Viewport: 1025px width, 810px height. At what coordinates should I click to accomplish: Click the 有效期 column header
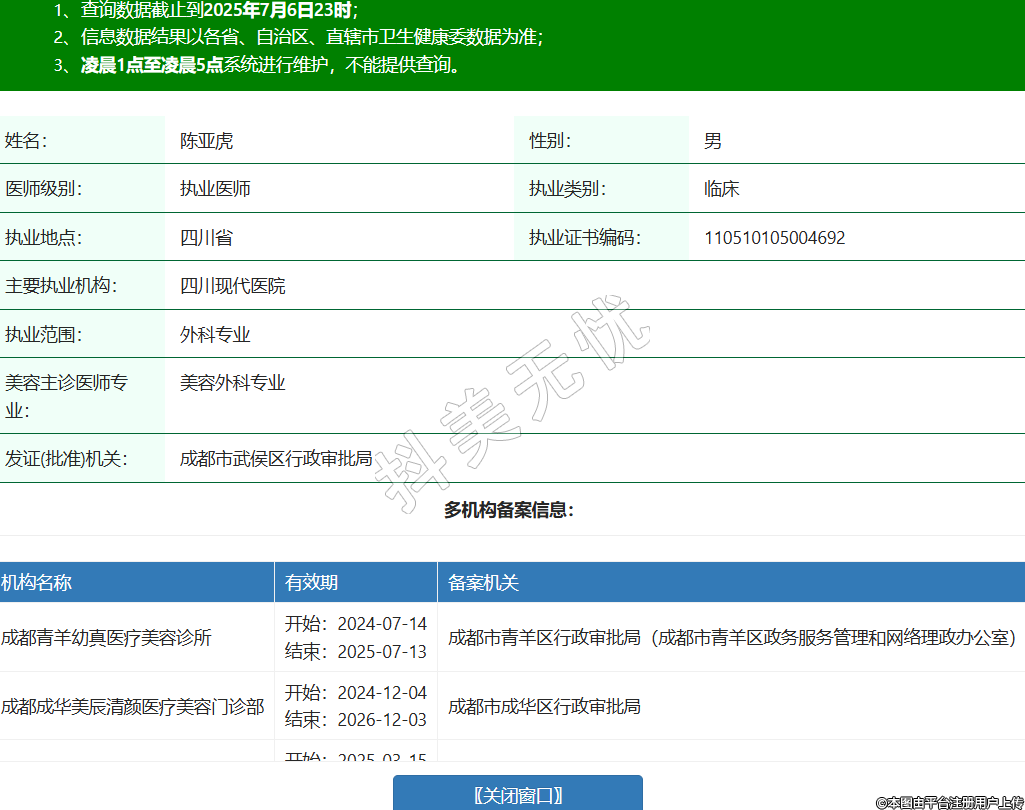click(311, 583)
